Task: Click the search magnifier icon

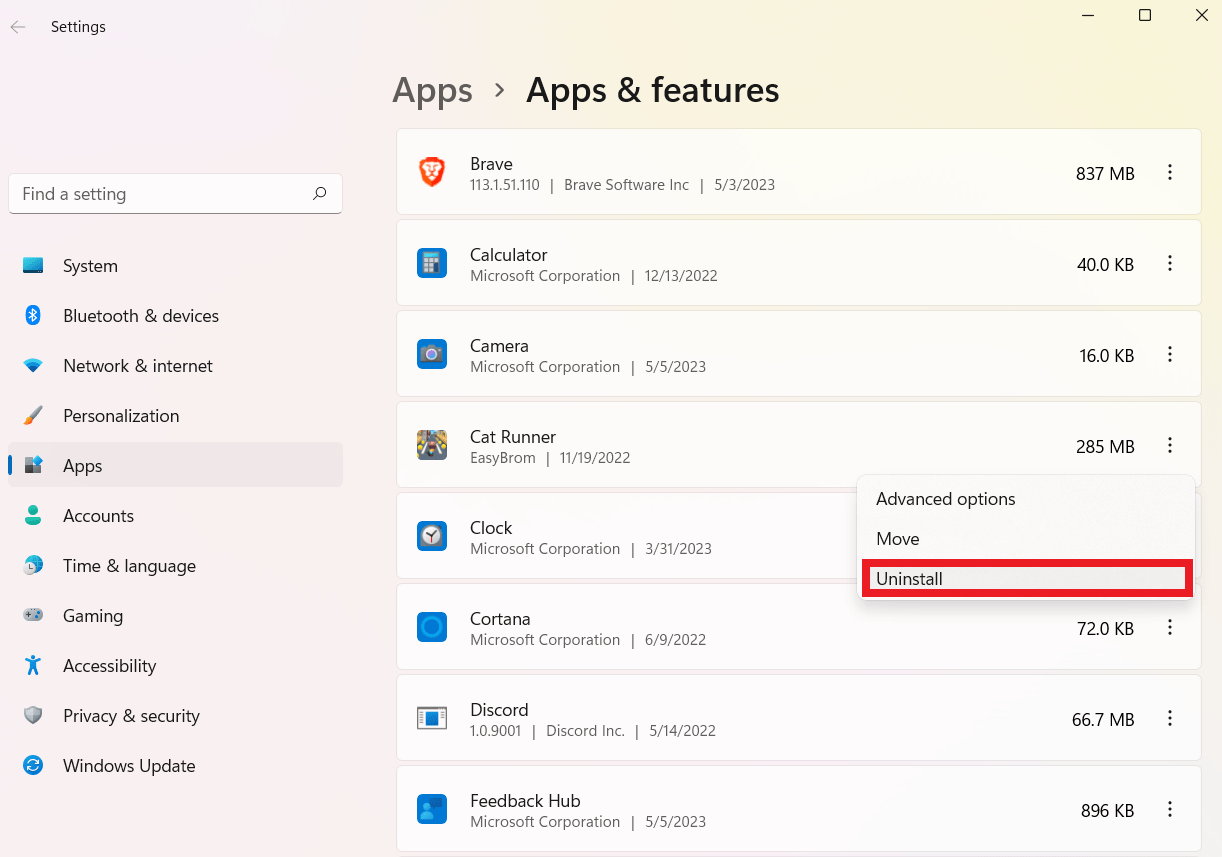Action: [x=320, y=194]
